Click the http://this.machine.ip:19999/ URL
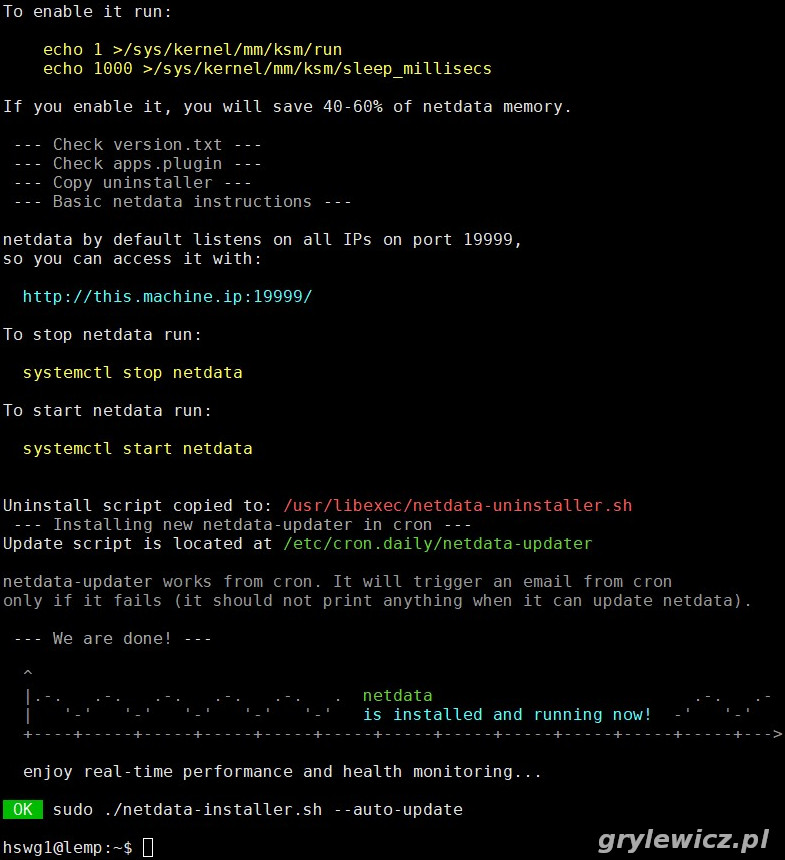Screen dimensions: 785x860 (167, 297)
